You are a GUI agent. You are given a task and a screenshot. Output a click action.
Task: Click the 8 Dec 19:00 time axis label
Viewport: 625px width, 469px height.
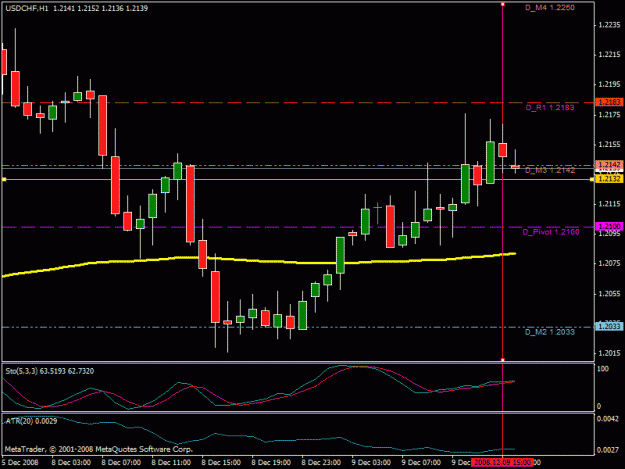coord(271,463)
